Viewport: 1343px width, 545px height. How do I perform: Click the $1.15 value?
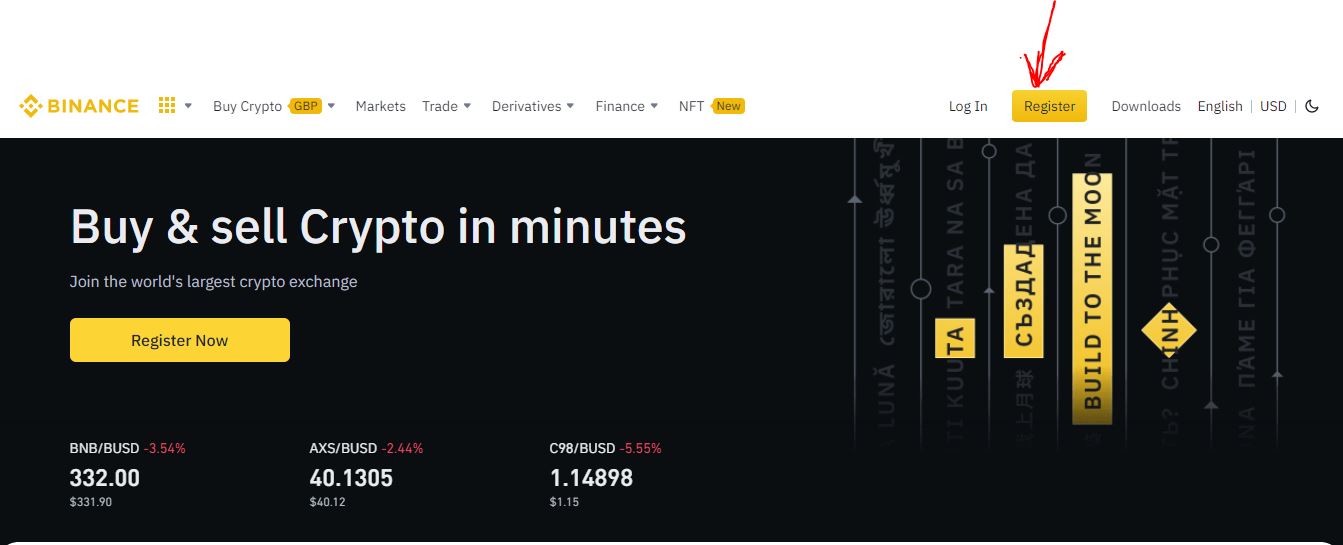[x=565, y=502]
